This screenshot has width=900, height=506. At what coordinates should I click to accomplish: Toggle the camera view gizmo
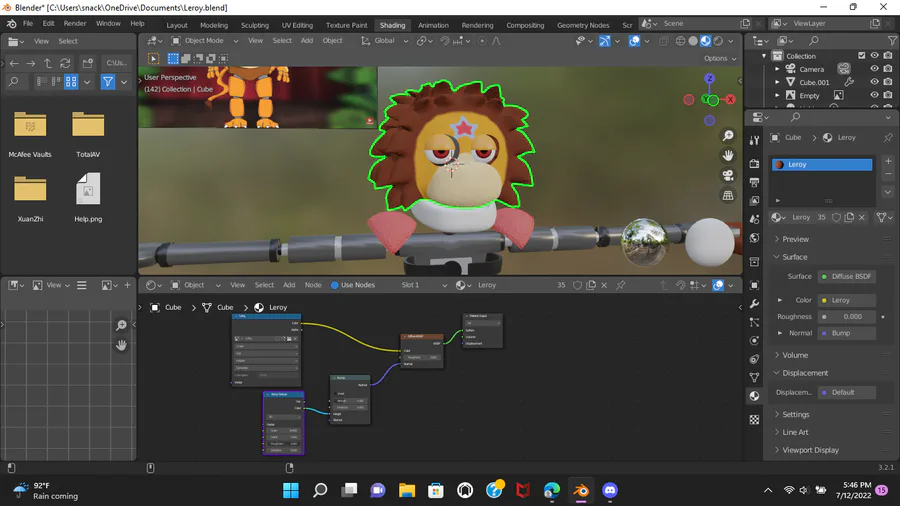click(728, 176)
